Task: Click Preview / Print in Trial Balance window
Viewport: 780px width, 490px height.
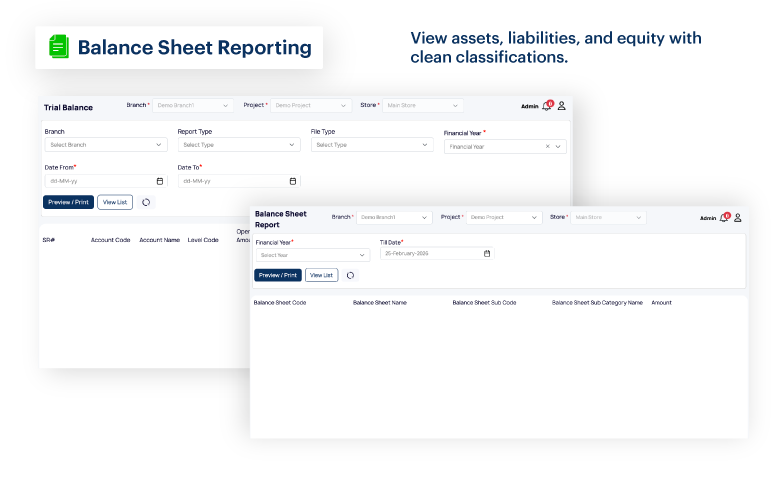Action: point(68,202)
